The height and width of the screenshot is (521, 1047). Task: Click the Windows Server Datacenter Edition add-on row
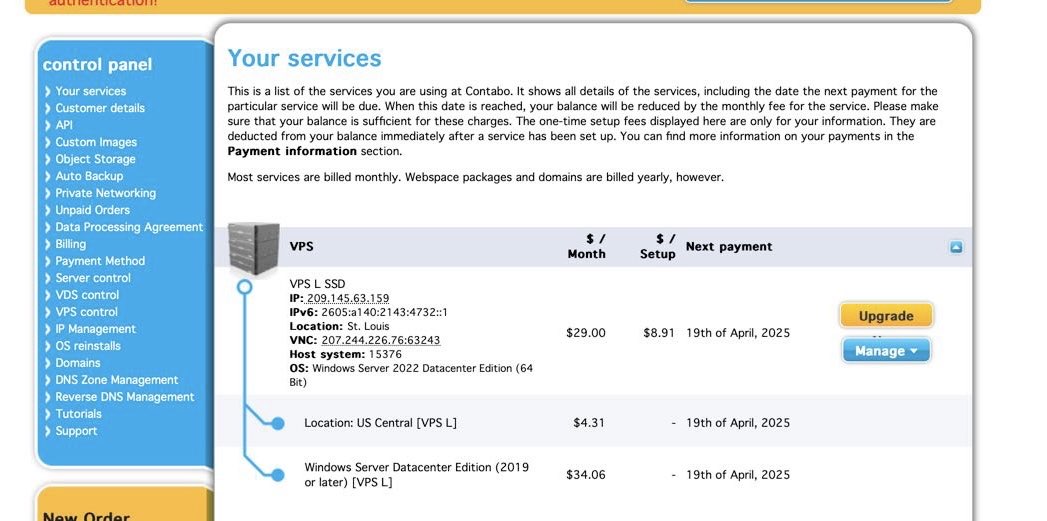pos(593,474)
